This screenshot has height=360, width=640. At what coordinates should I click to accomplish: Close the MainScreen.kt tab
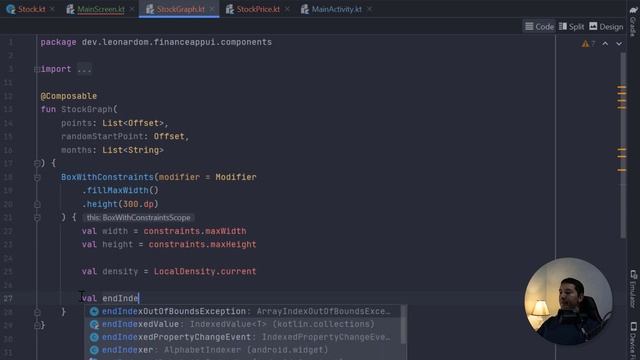tap(132, 9)
